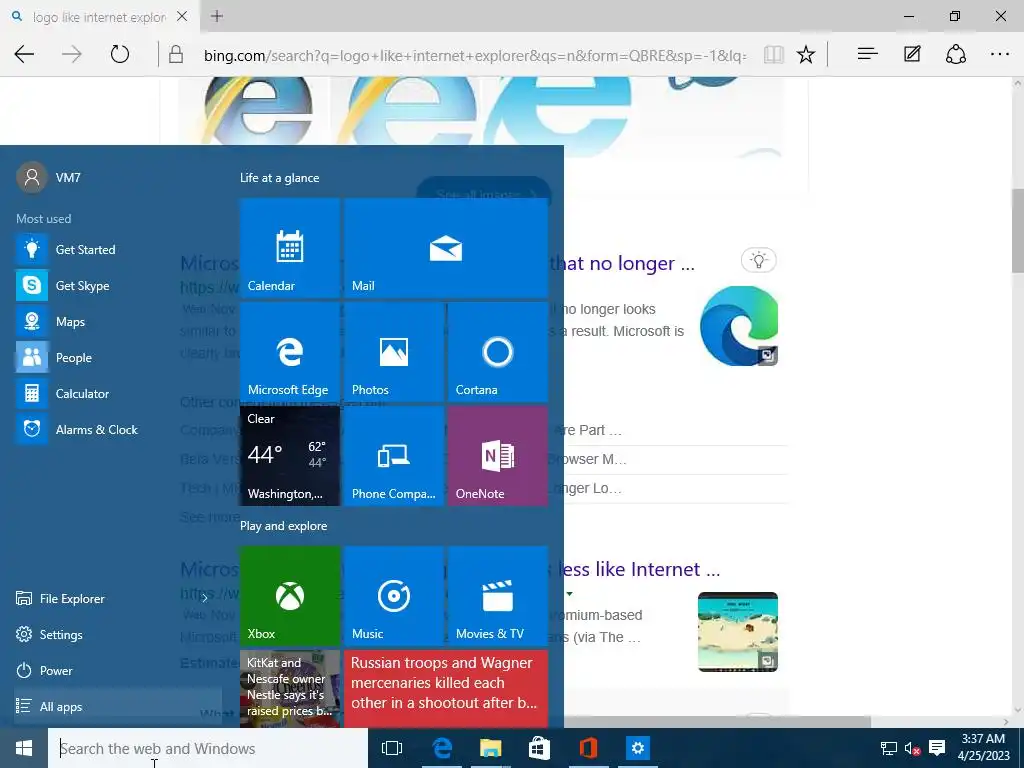Image resolution: width=1024 pixels, height=768 pixels.
Task: Show All apps list
Action: click(118, 706)
